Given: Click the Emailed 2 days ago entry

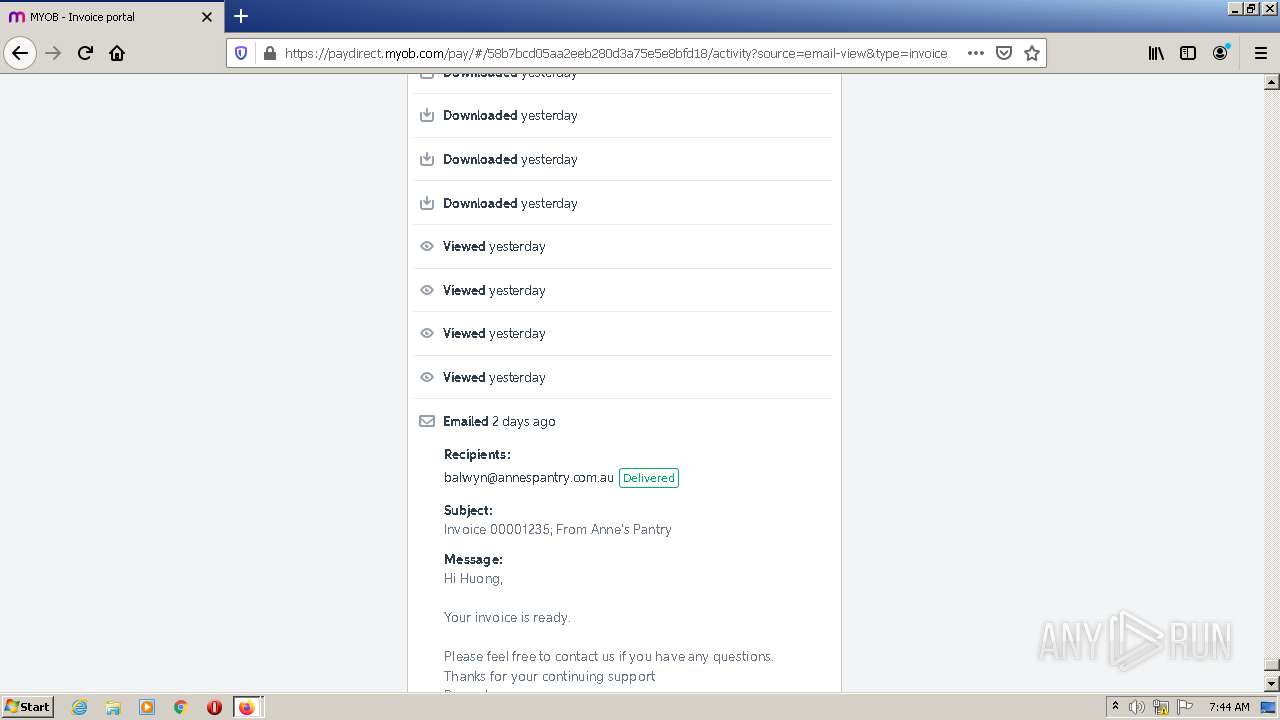Looking at the screenshot, I should tap(499, 421).
